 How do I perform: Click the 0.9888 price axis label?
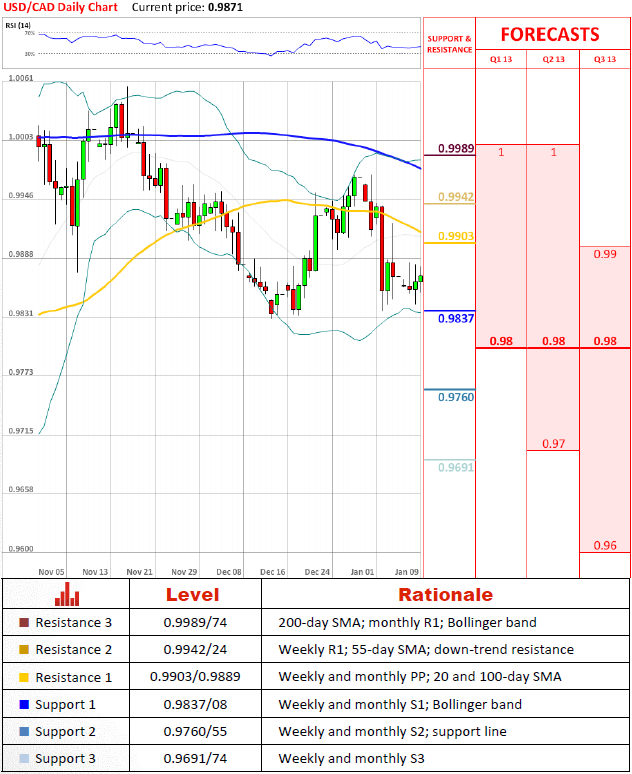click(21, 254)
